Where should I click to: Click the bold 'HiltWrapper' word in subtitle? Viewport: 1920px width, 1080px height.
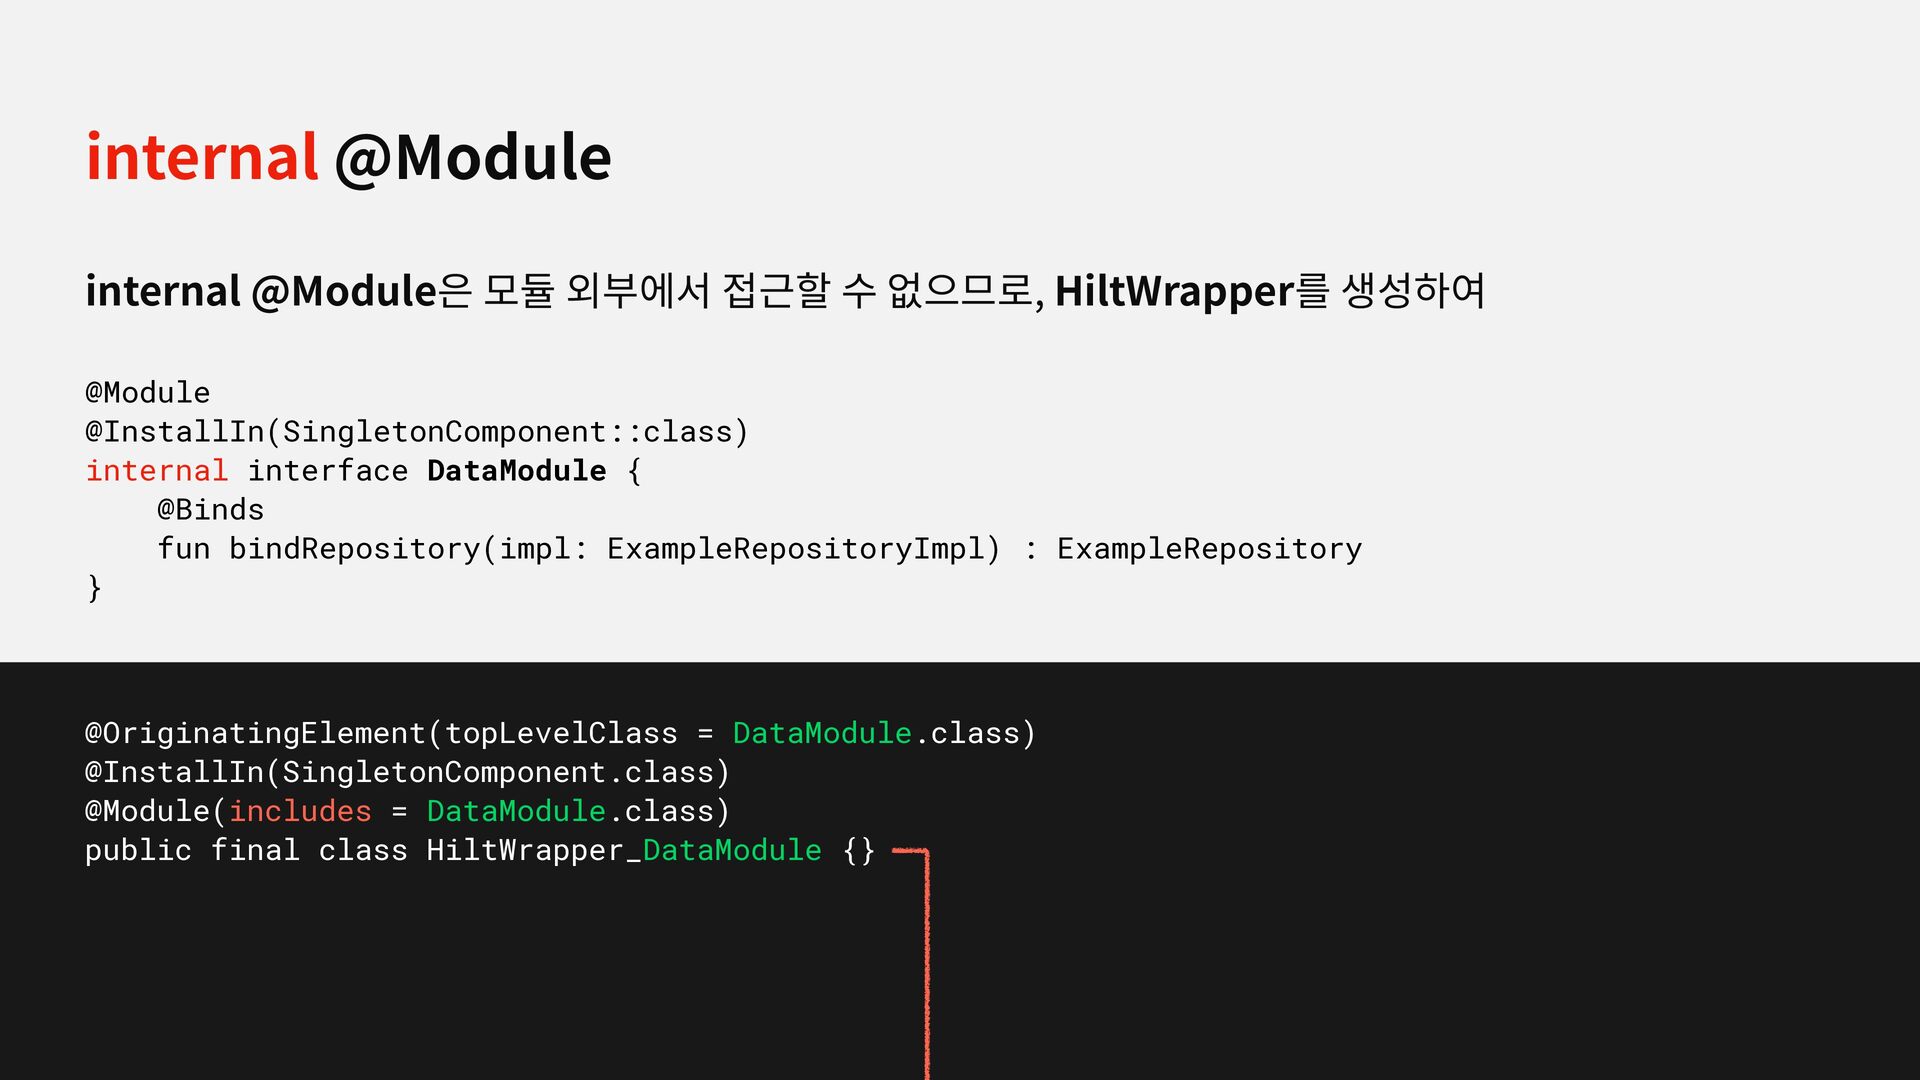click(x=1174, y=292)
